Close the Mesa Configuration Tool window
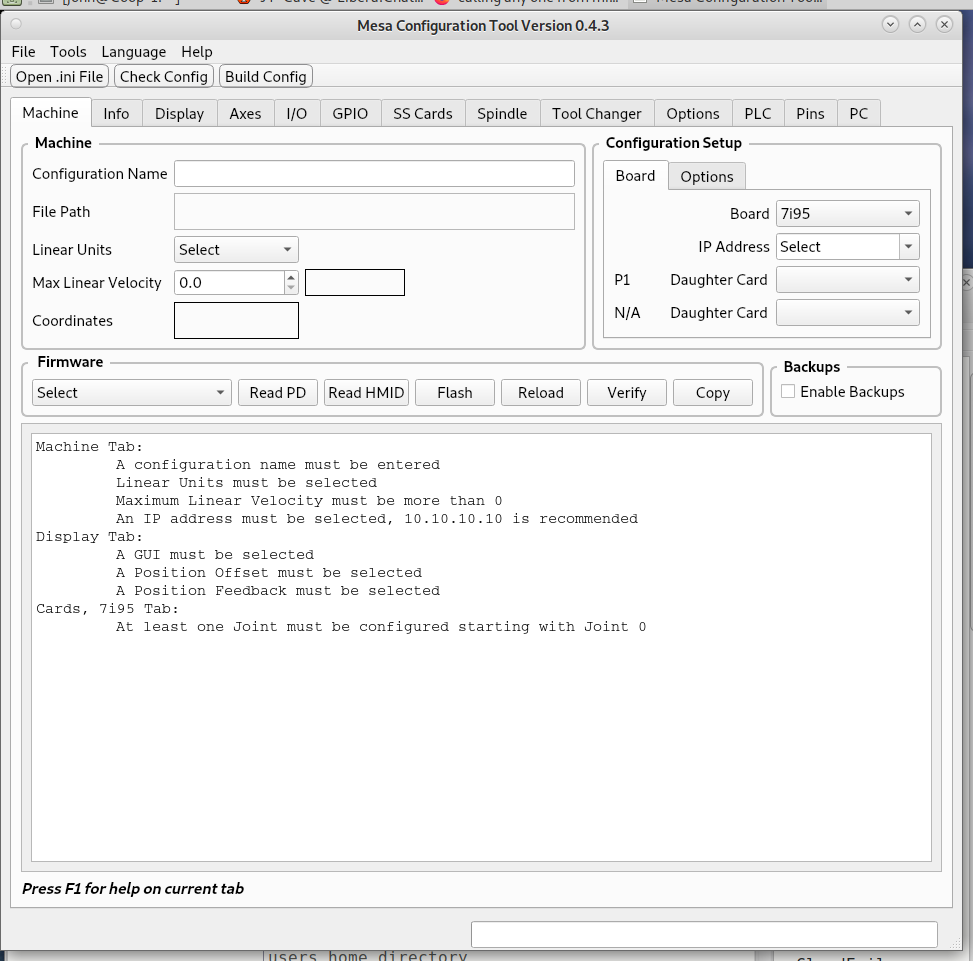Screen dimensions: 973x961 (x=944, y=24)
